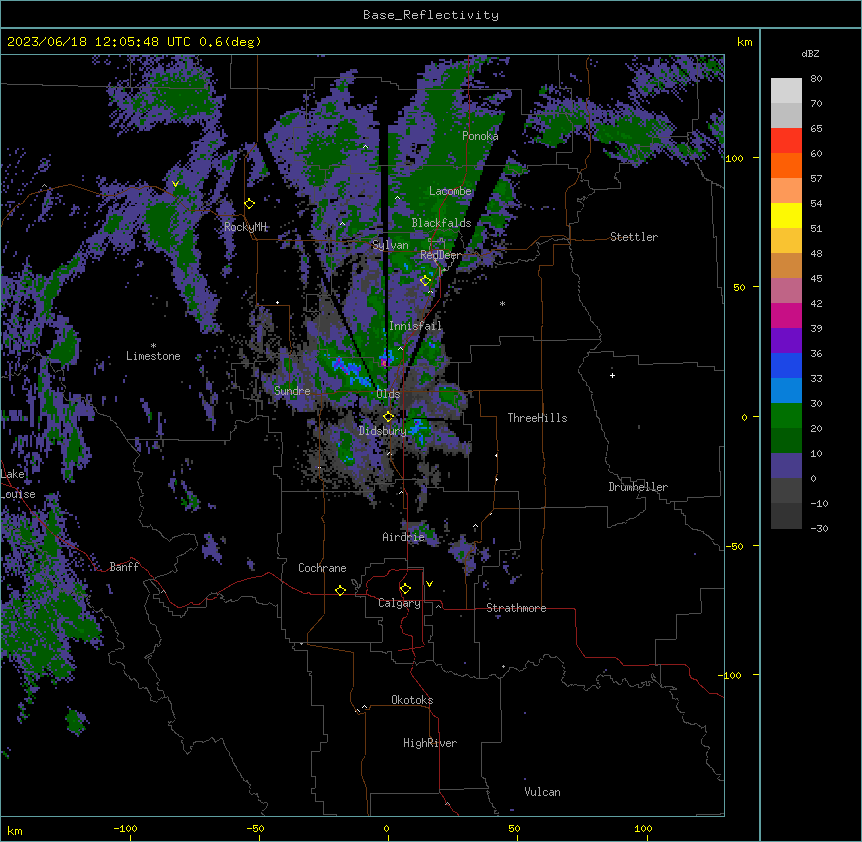Image resolution: width=862 pixels, height=842 pixels.
Task: Pick the bright green legend swatch above 20
Action: pos(786,416)
